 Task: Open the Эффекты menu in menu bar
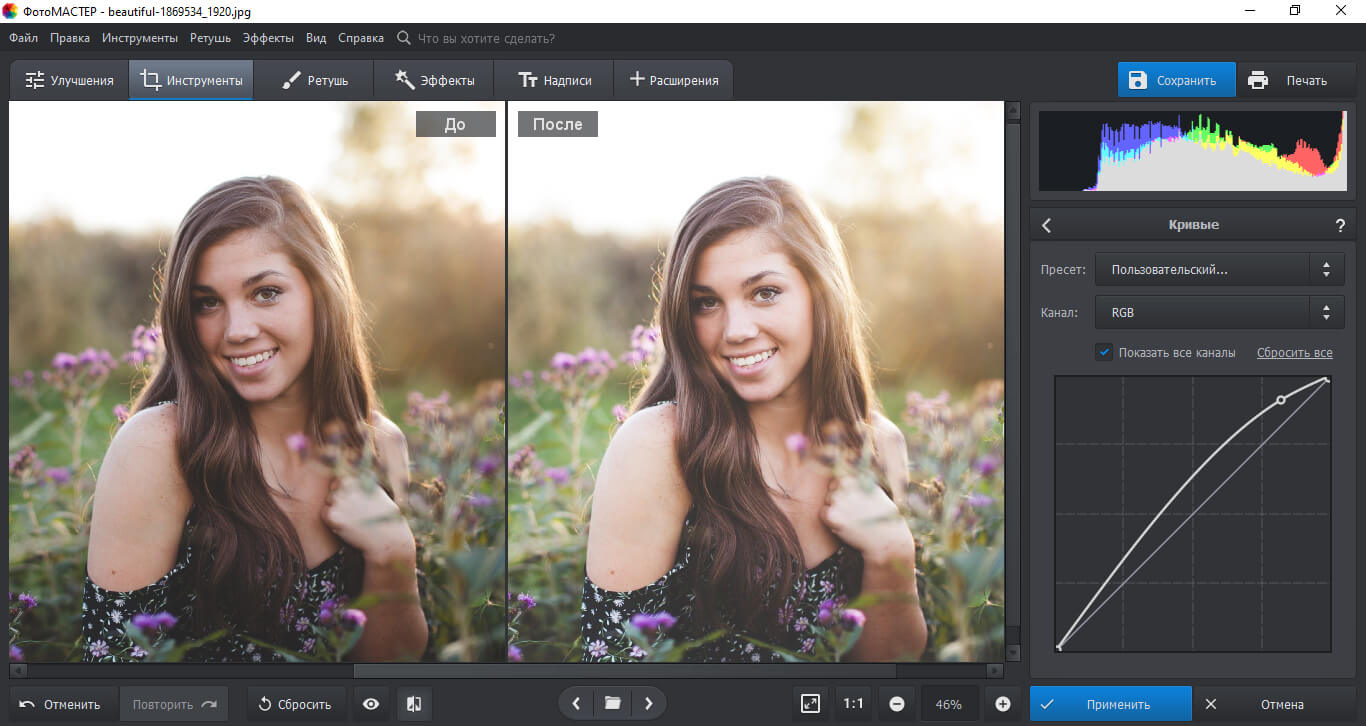pos(268,38)
